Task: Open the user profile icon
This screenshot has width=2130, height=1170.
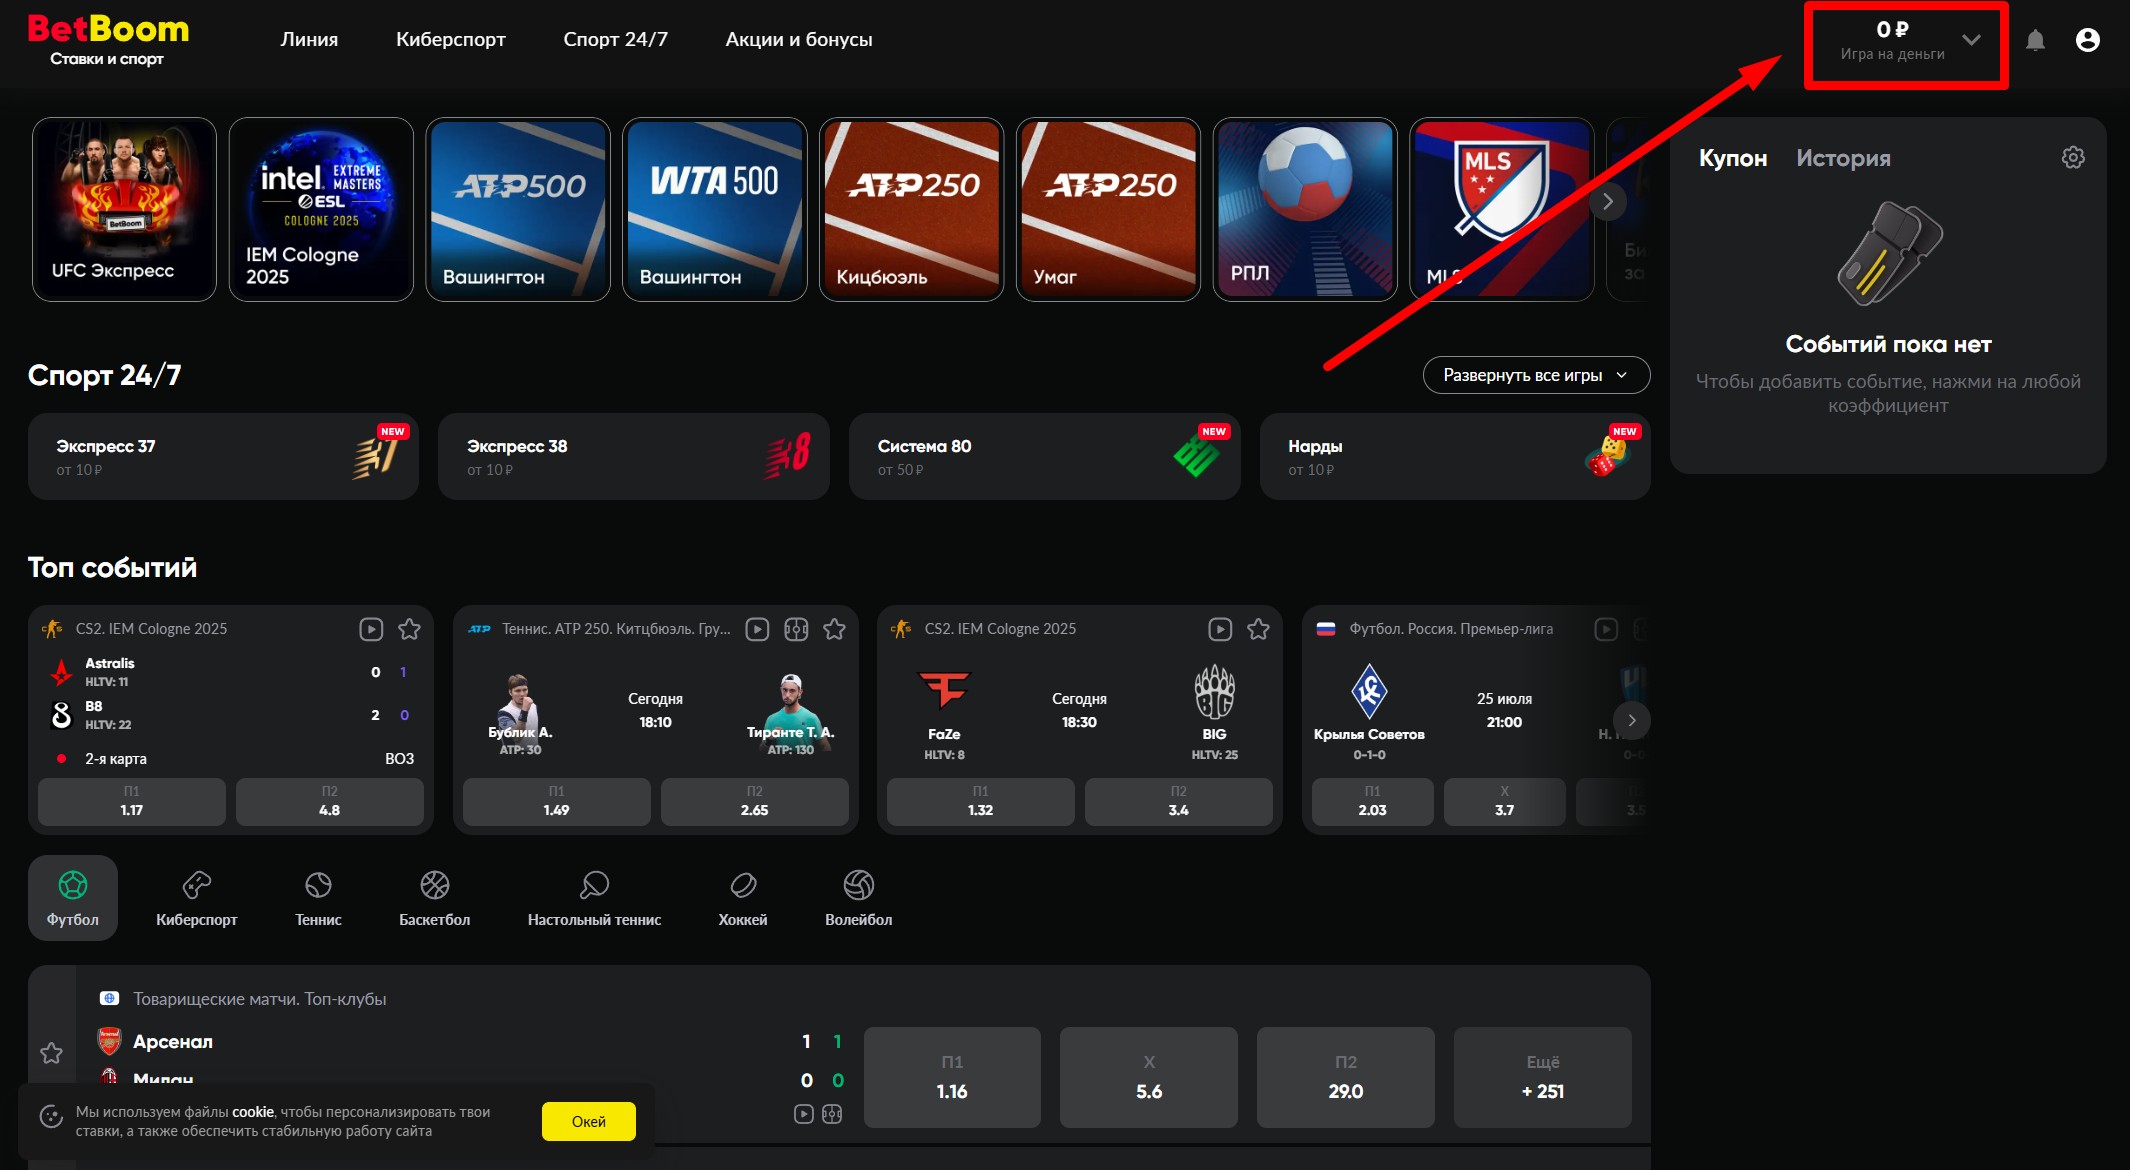Action: [2087, 40]
